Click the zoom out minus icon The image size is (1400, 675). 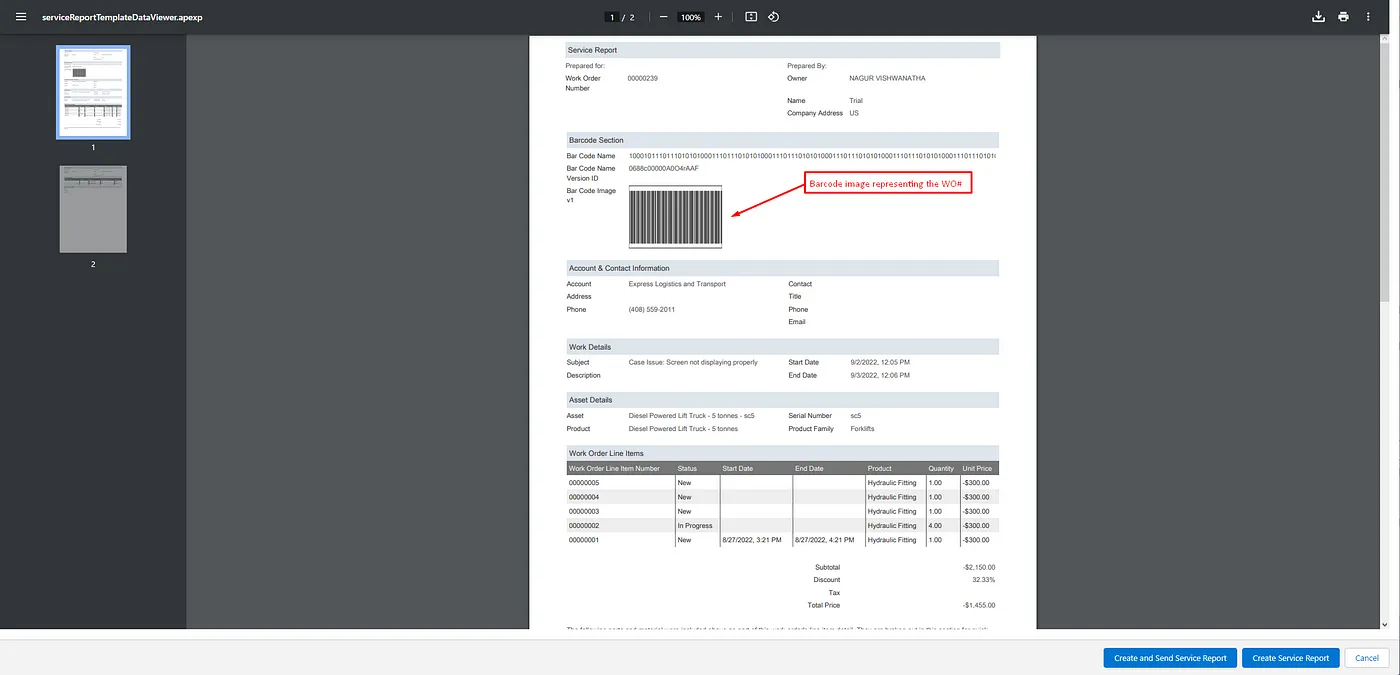click(x=663, y=17)
